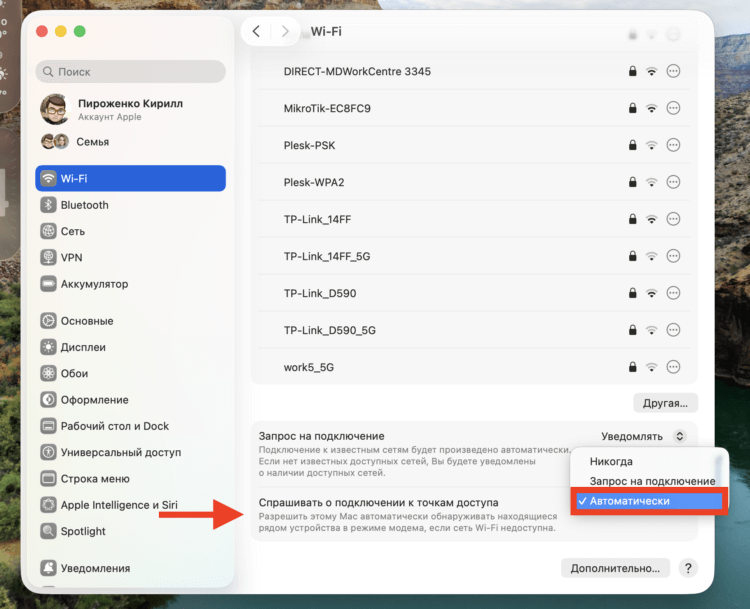Screen dimensions: 750x609
Task: Open Обои settings in sidebar
Action: coord(130,373)
